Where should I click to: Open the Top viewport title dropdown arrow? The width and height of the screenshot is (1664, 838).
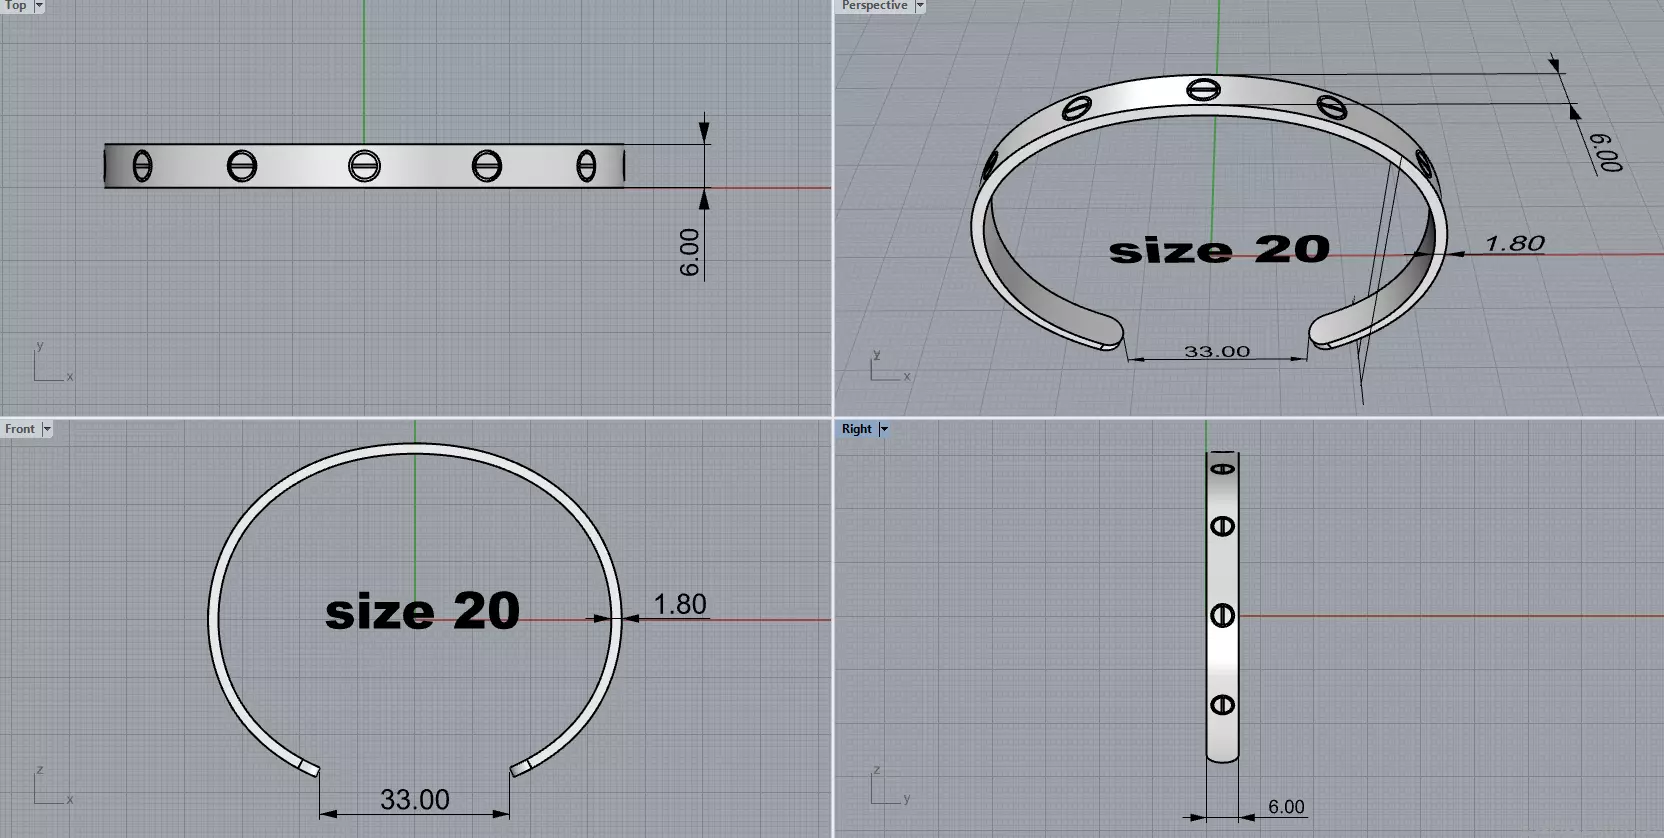(39, 6)
